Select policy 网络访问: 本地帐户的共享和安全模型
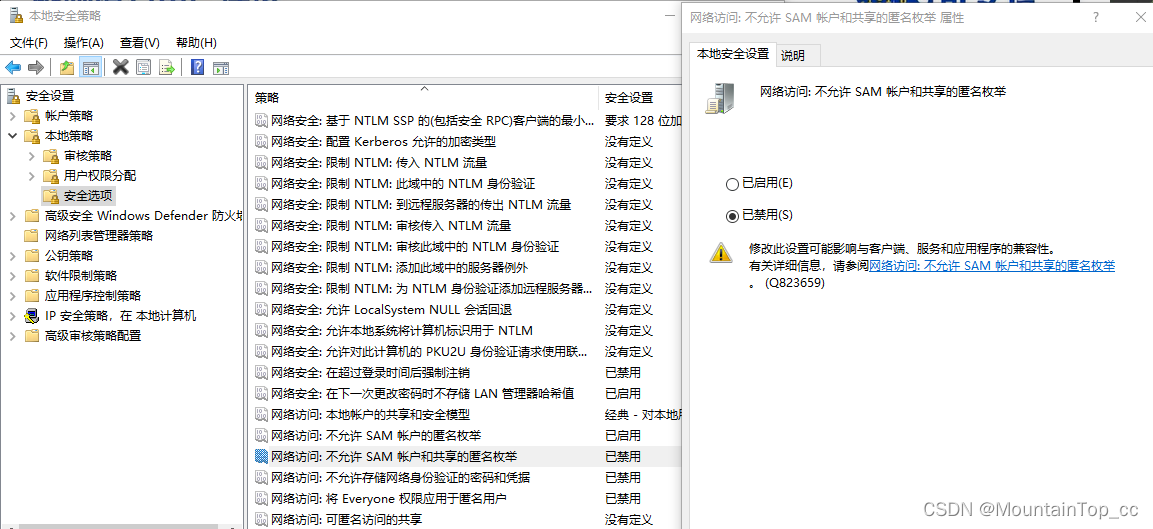 (x=371, y=414)
